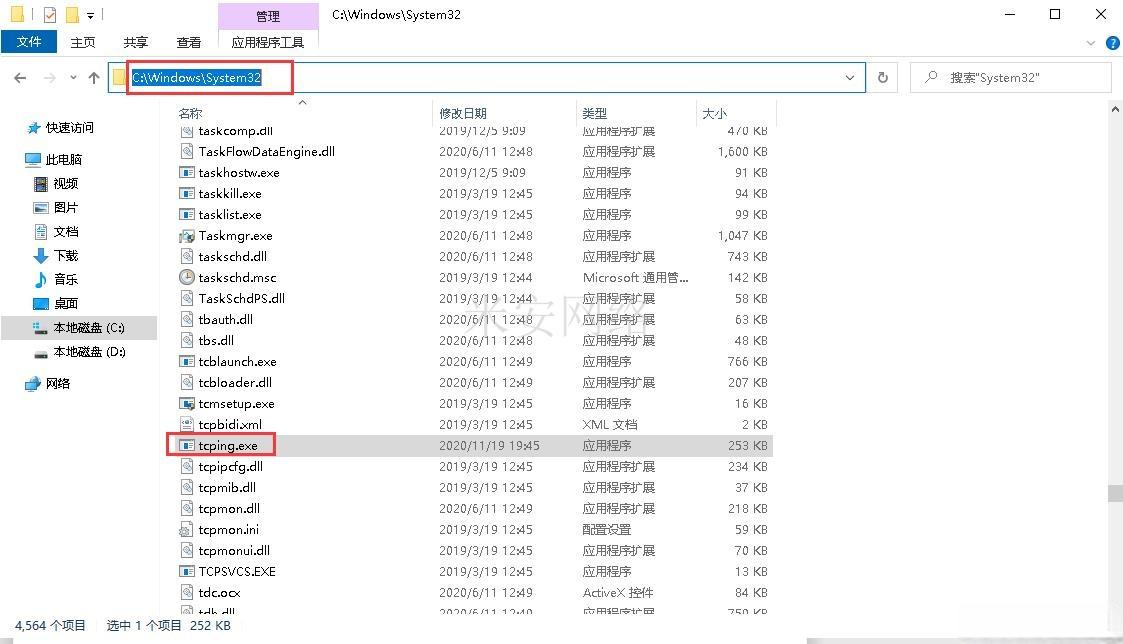Select the tcpmon.dll file name
The width and height of the screenshot is (1123, 644).
pyautogui.click(x=229, y=509)
